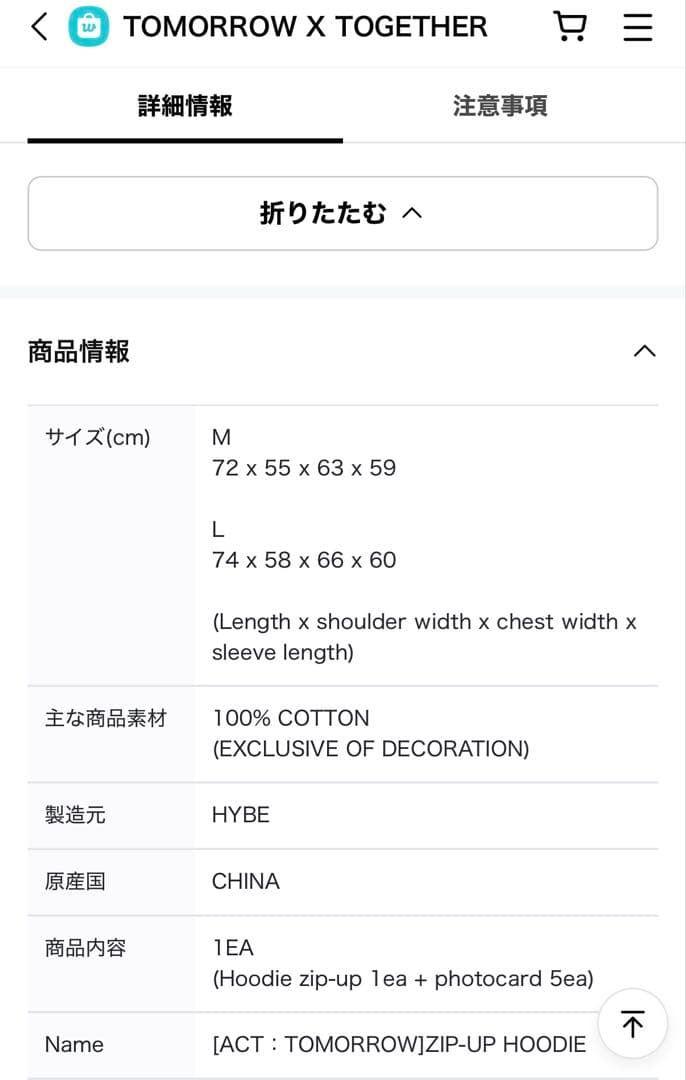Viewport: 686px width, 1080px height.
Task: Select the L size measurements 74 x 58 x 66 x 60
Action: click(304, 560)
